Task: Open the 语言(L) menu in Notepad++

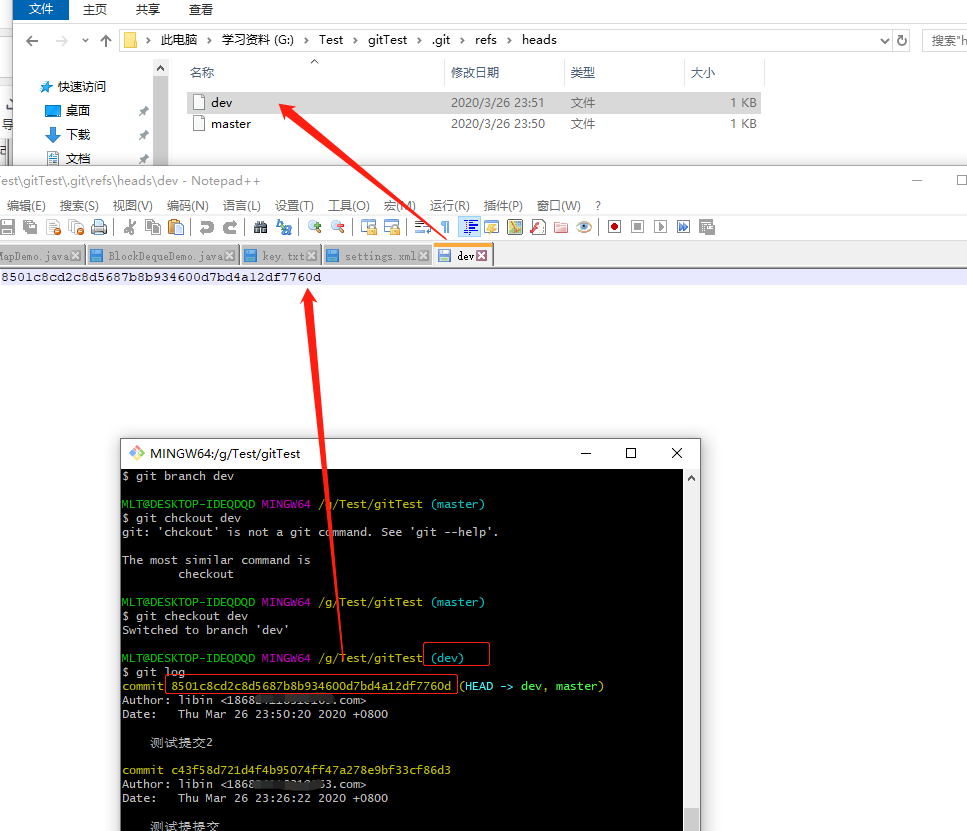Action: [x=242, y=205]
